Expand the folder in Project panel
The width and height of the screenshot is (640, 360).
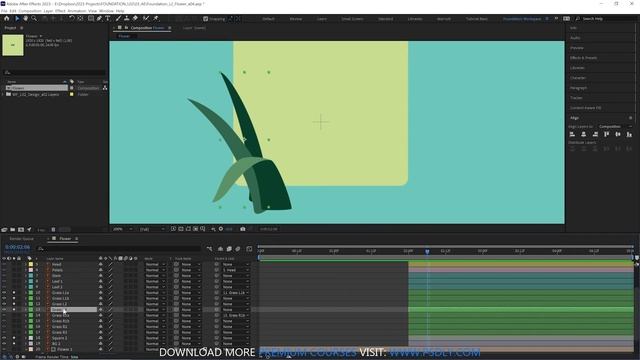pyautogui.click(x=3, y=94)
